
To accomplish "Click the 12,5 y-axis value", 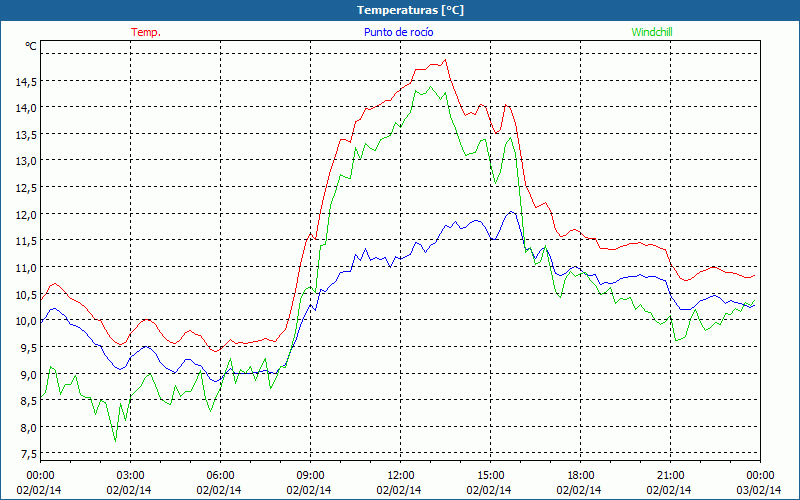I will [x=26, y=188].
